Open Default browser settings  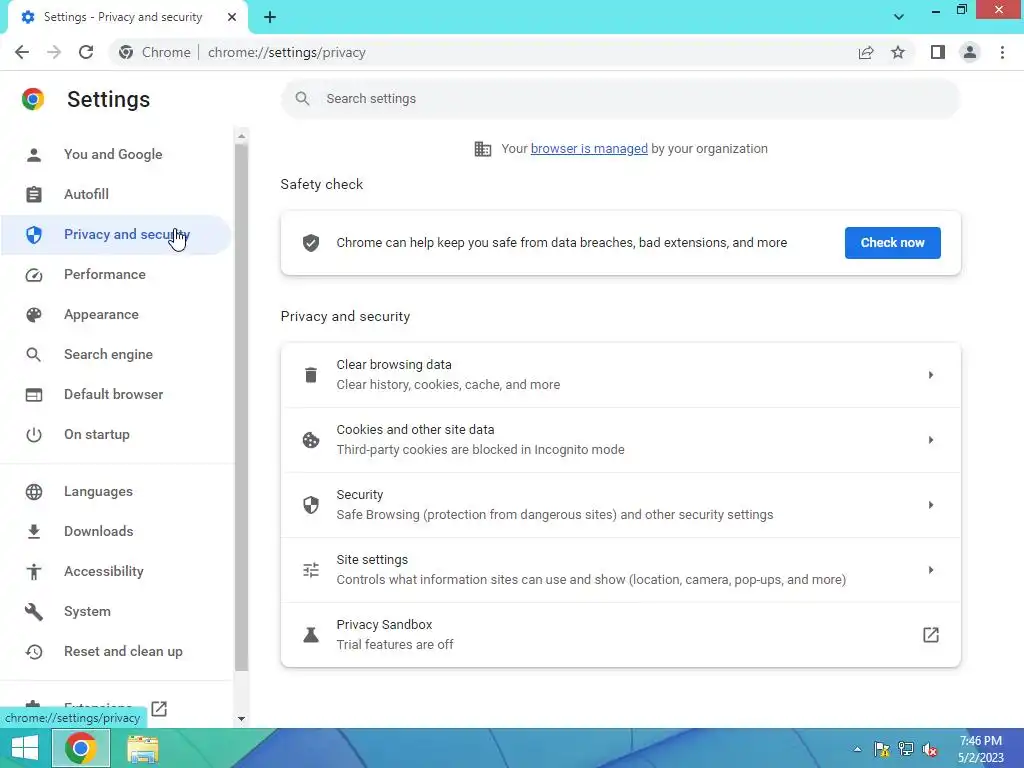116,394
